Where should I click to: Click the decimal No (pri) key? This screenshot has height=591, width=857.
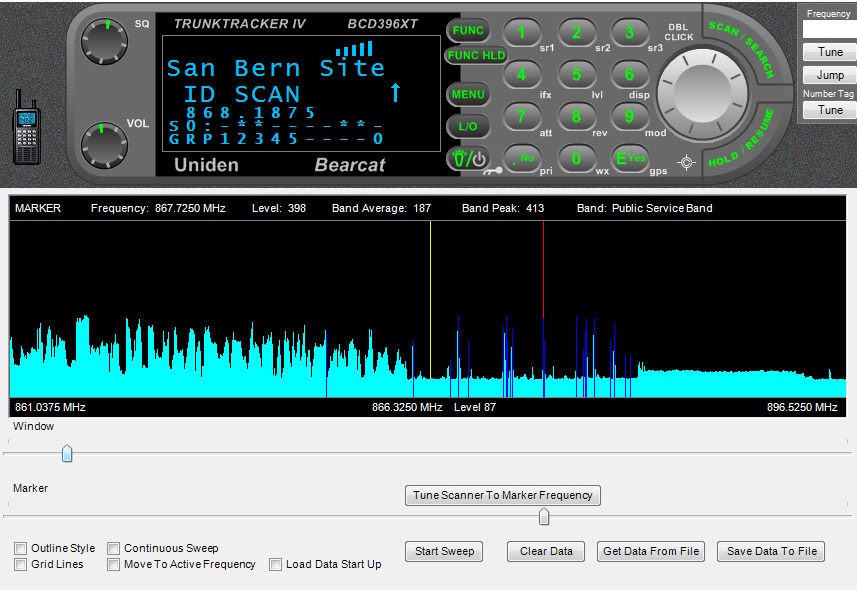(x=521, y=159)
